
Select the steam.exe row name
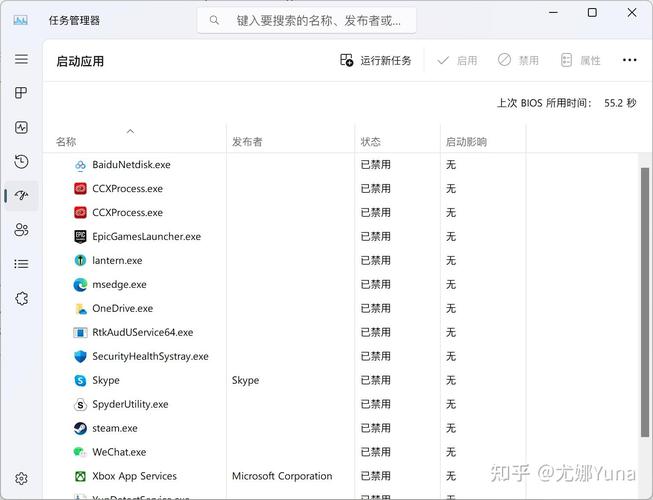[115, 428]
